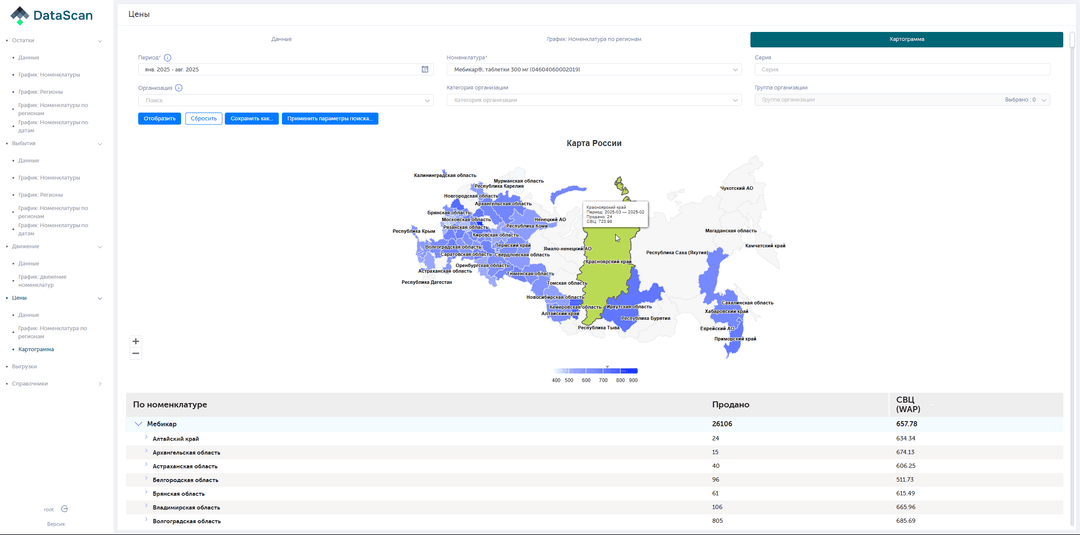Open Выбытия Данные in sidebar

pyautogui.click(x=29, y=160)
